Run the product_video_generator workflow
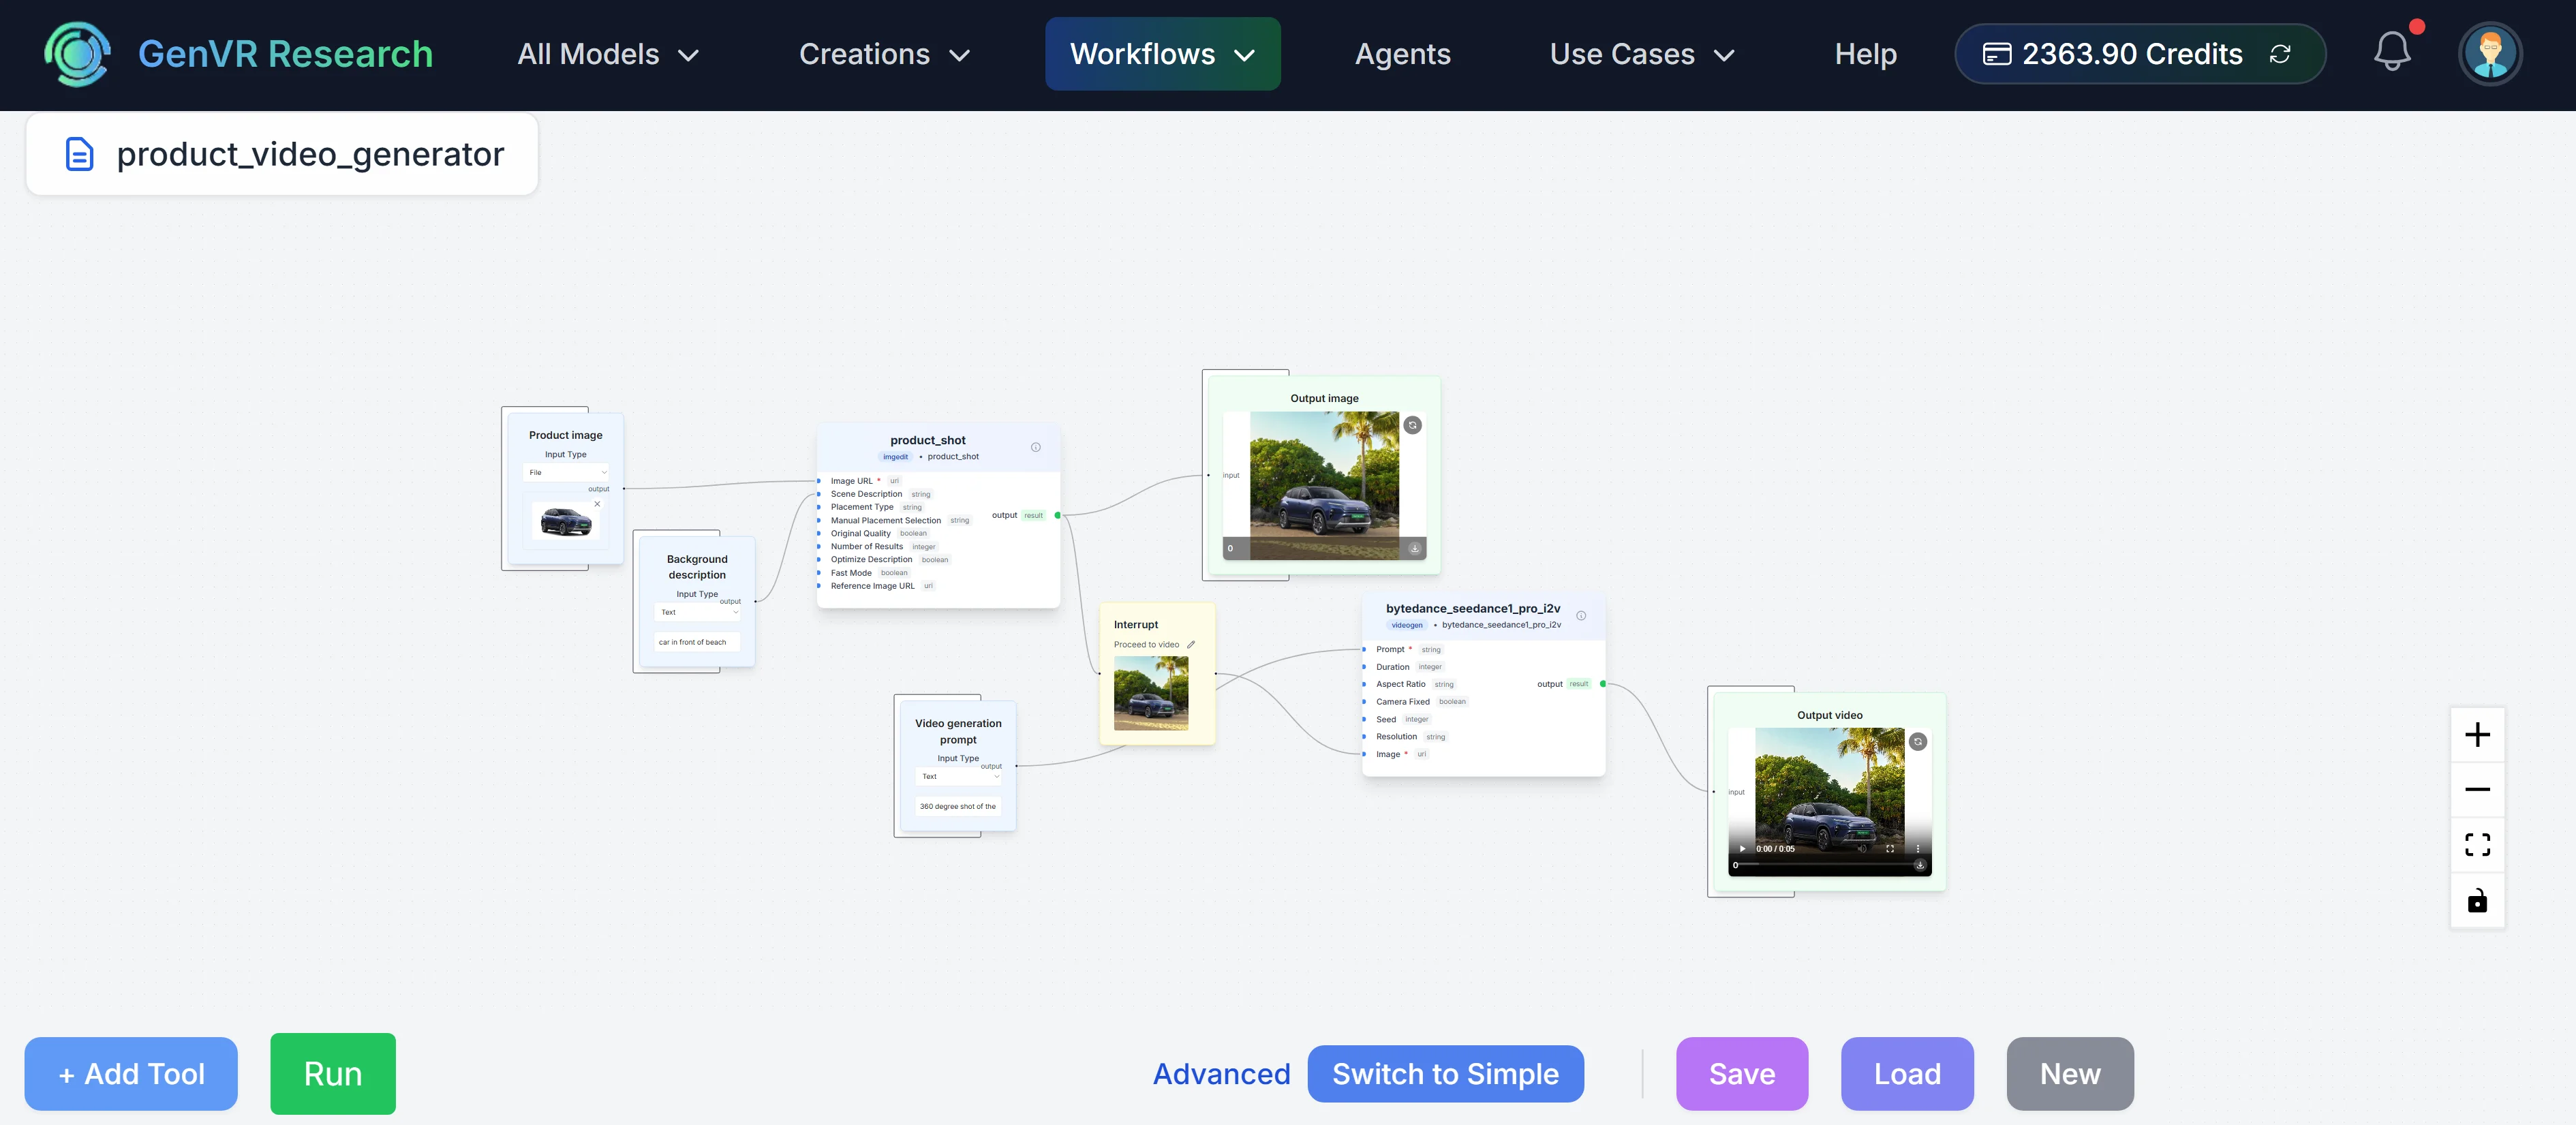 (x=332, y=1073)
